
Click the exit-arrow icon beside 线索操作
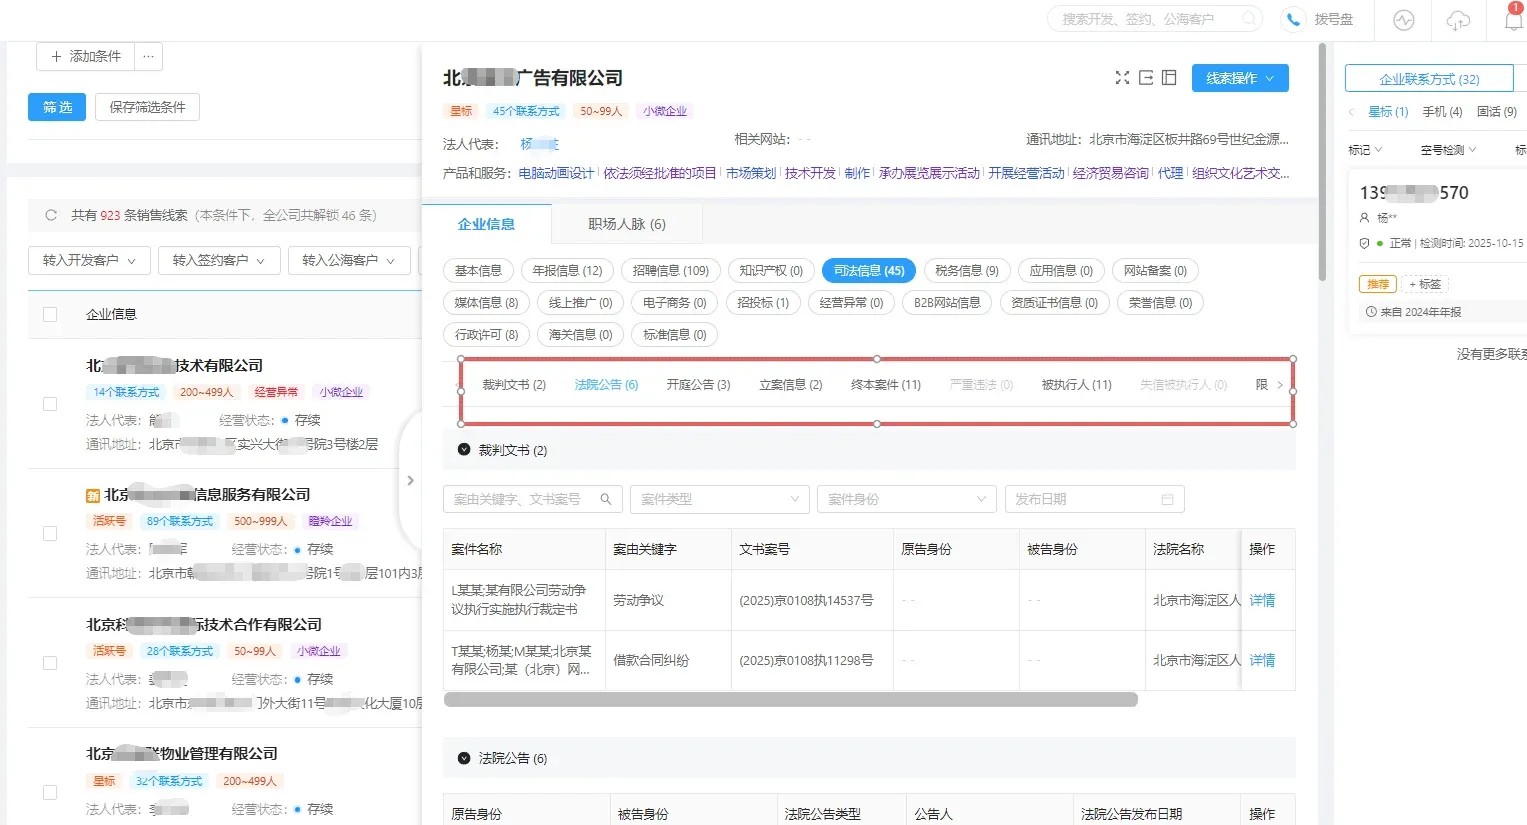point(1146,78)
